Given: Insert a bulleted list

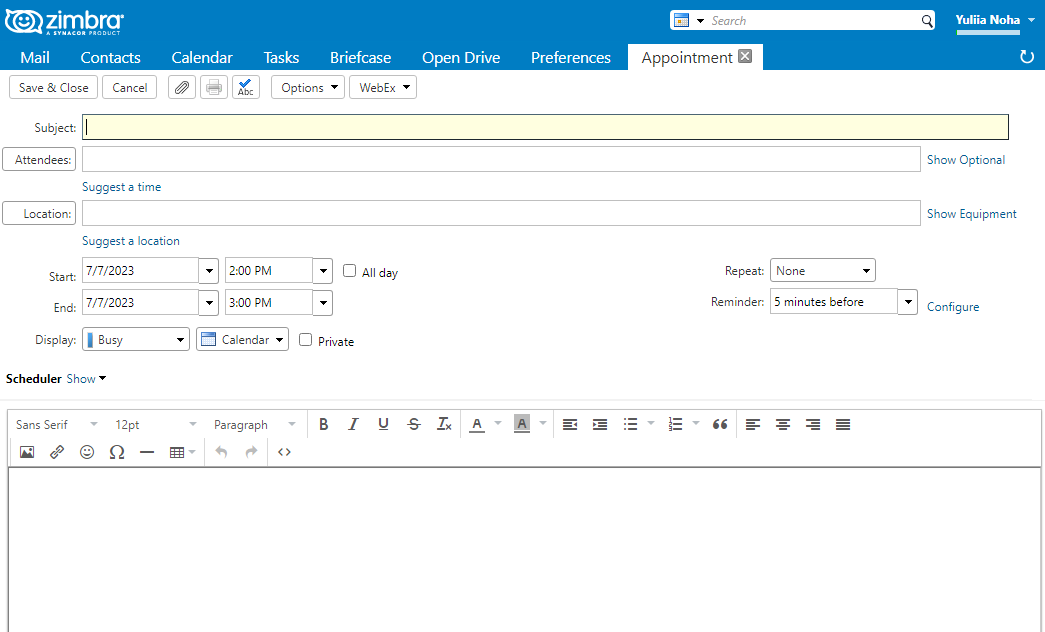Looking at the screenshot, I should 630,425.
